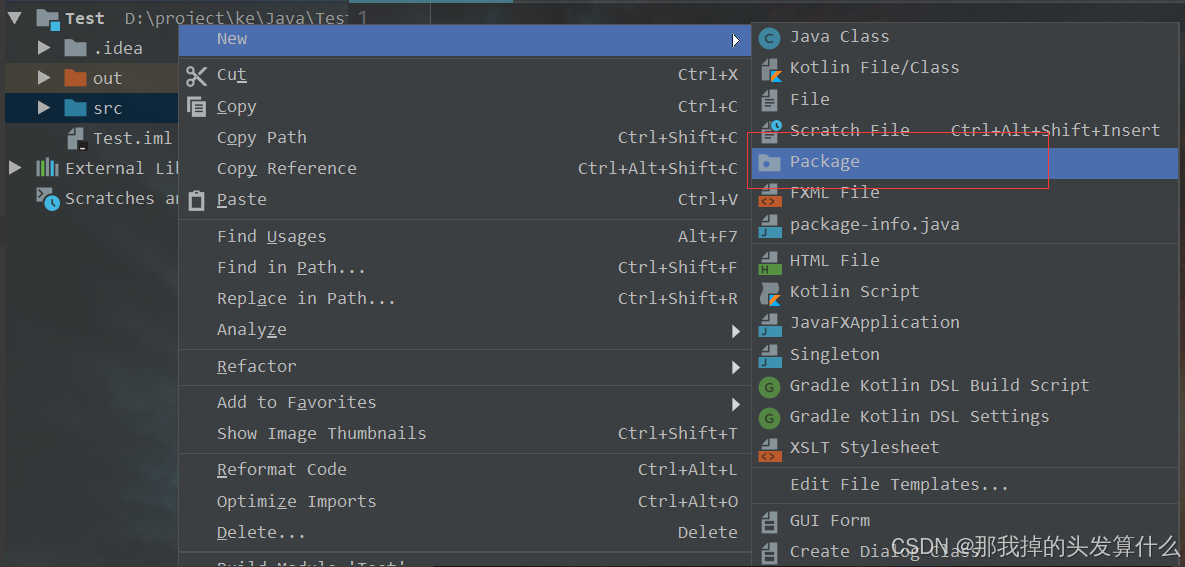Viewport: 1185px width, 567px height.
Task: Click the External Libraries icon
Action: click(x=48, y=168)
